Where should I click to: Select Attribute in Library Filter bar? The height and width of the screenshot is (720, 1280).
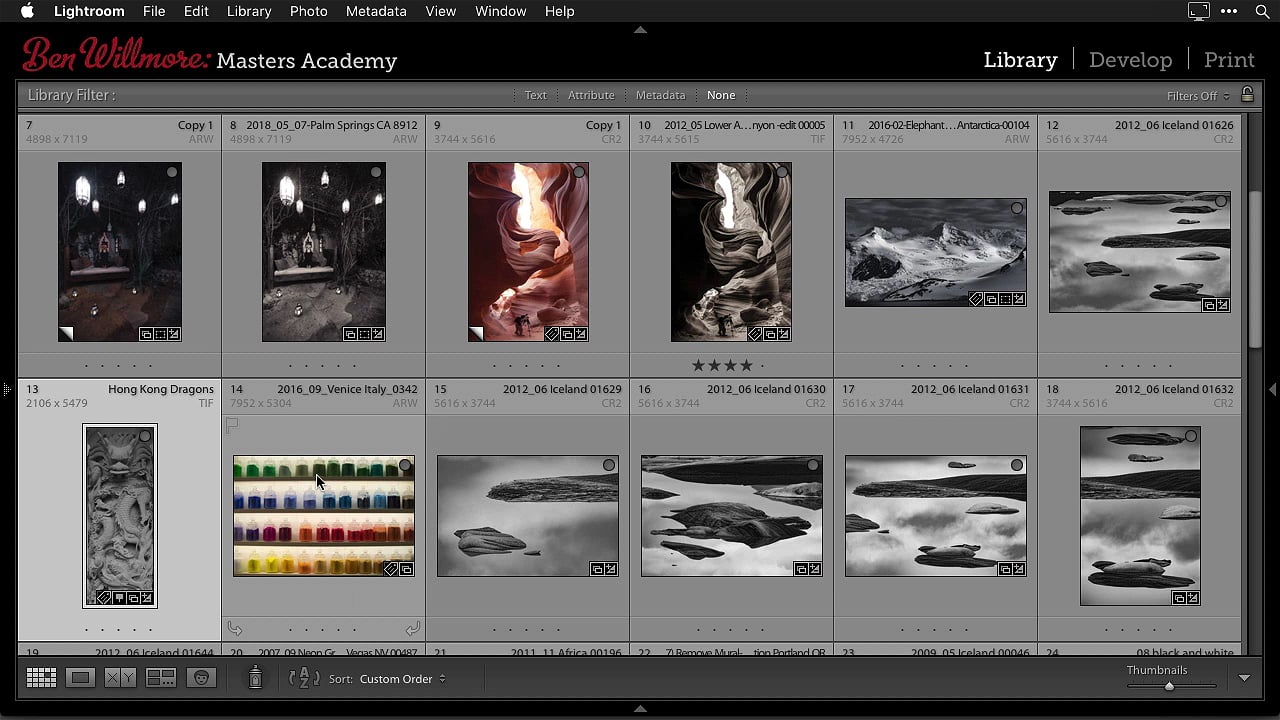[591, 95]
